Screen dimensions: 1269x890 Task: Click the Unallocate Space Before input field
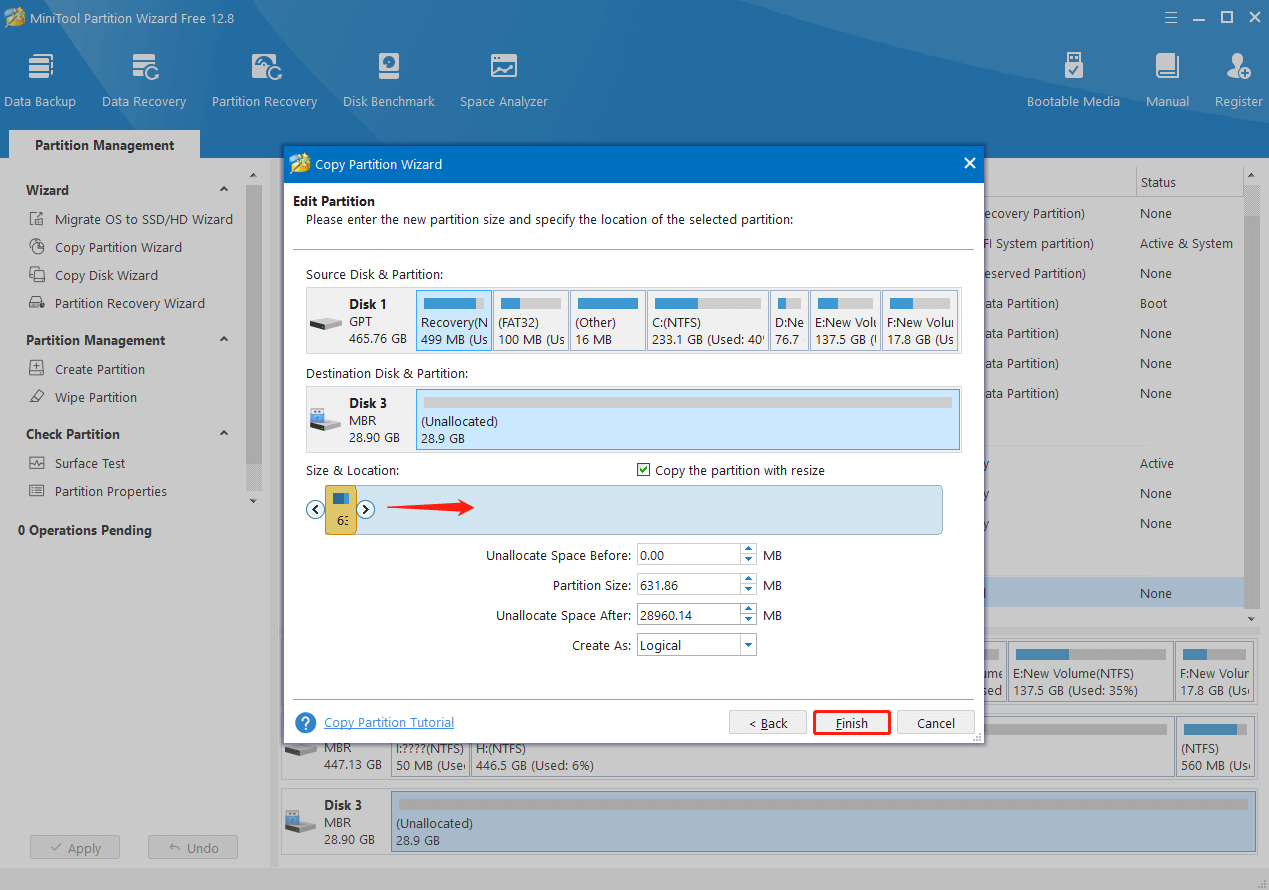click(689, 555)
